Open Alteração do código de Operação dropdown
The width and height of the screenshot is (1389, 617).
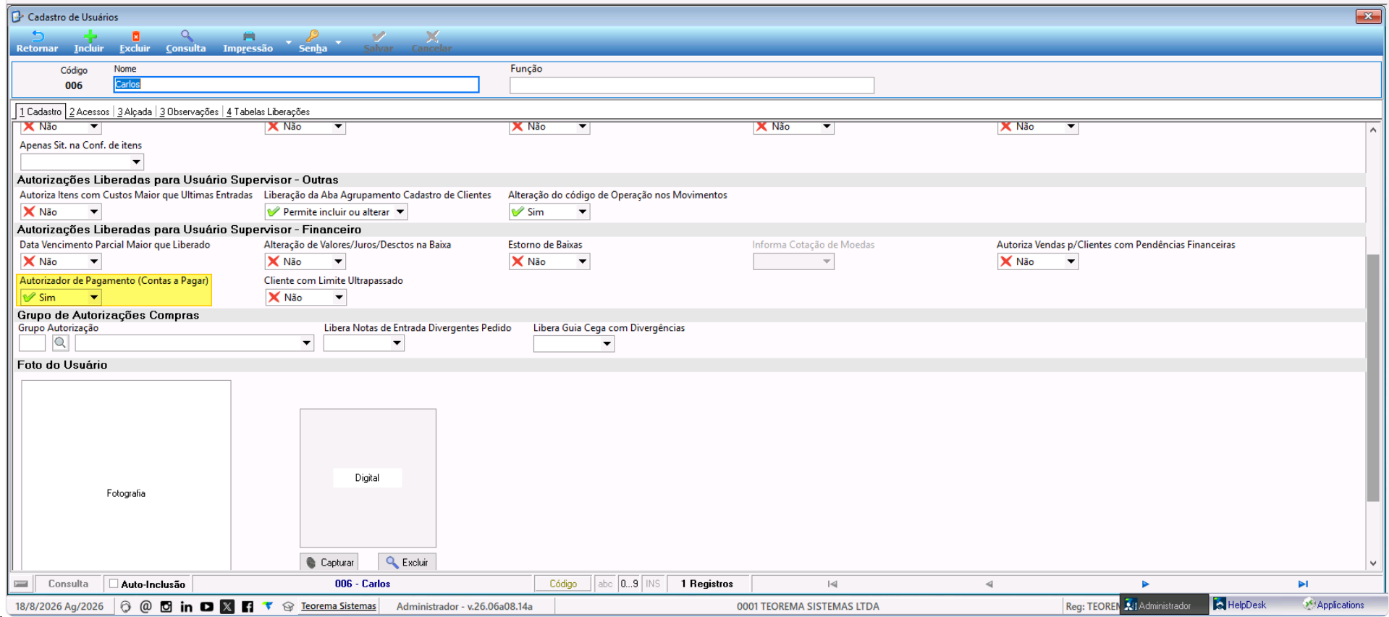[583, 212]
